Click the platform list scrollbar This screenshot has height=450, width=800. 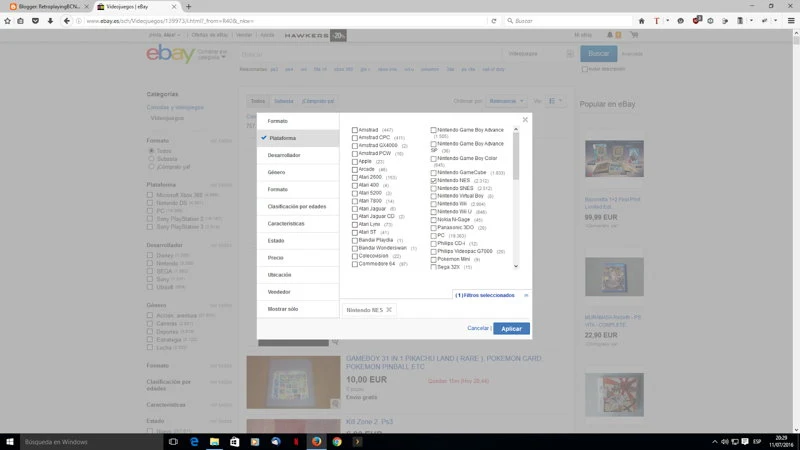pos(516,200)
